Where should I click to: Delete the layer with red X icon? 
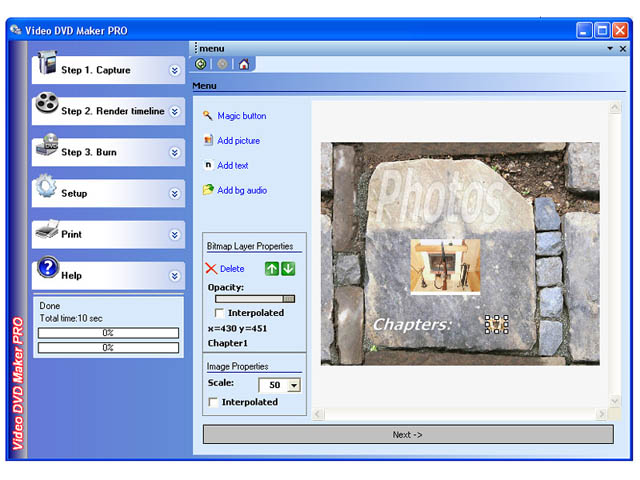coord(211,269)
